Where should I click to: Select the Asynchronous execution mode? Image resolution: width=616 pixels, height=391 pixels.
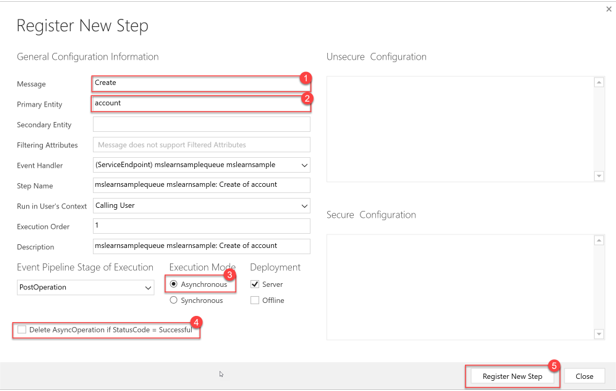[174, 284]
